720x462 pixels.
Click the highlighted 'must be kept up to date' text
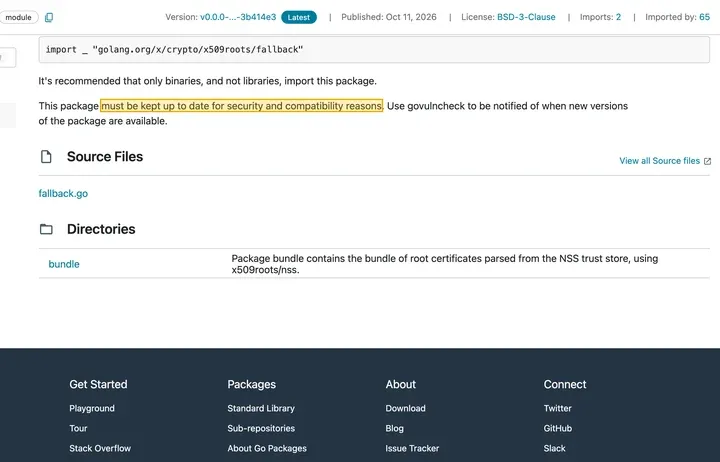[242, 106]
